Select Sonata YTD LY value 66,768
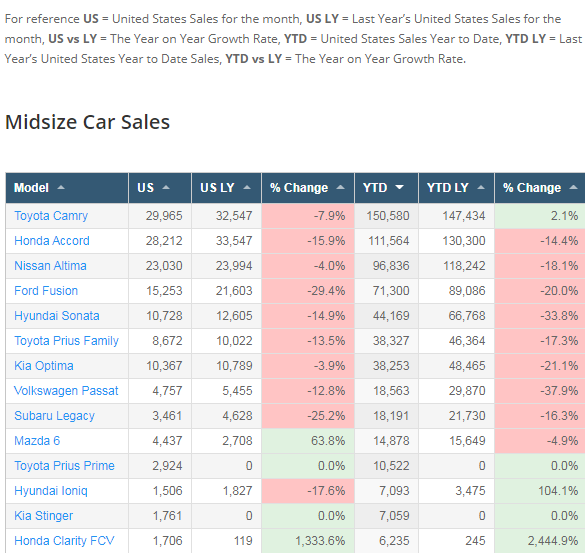Viewport: 585px width, 553px height. coord(467,316)
